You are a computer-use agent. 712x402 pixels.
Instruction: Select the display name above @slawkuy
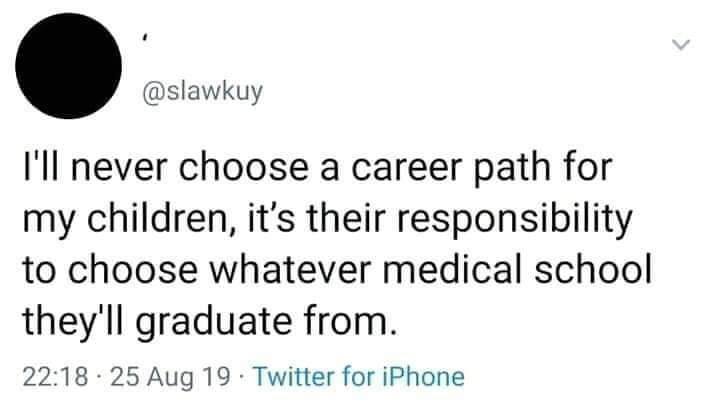(144, 39)
